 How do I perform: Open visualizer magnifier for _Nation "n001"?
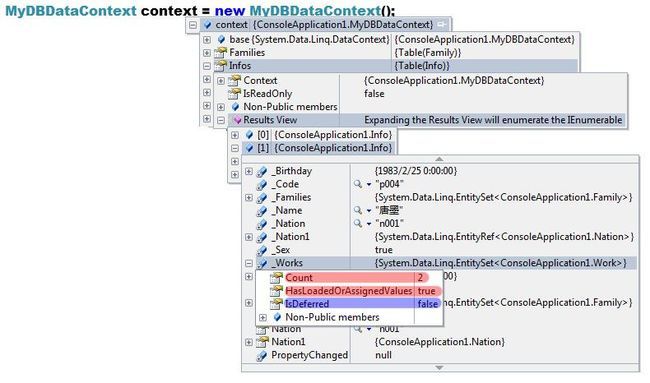pos(358,223)
